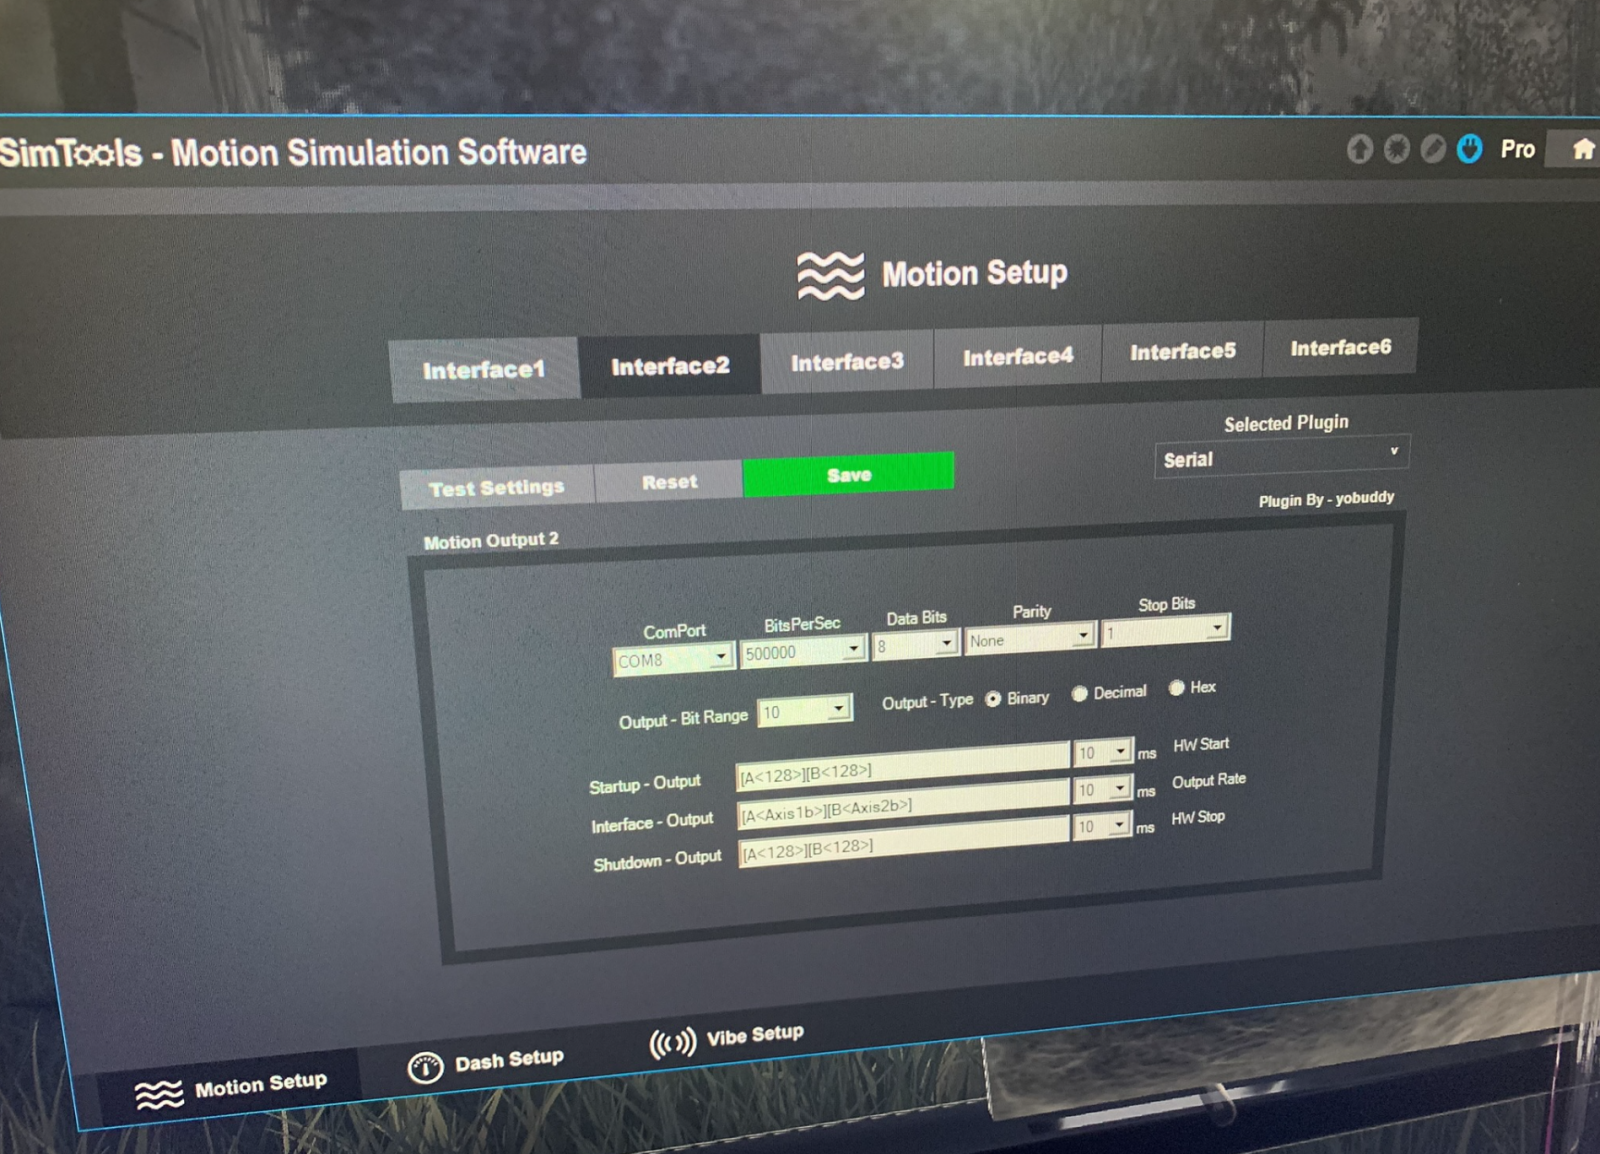The width and height of the screenshot is (1600, 1154).
Task: Click the blue plug icon in header
Action: click(1469, 149)
